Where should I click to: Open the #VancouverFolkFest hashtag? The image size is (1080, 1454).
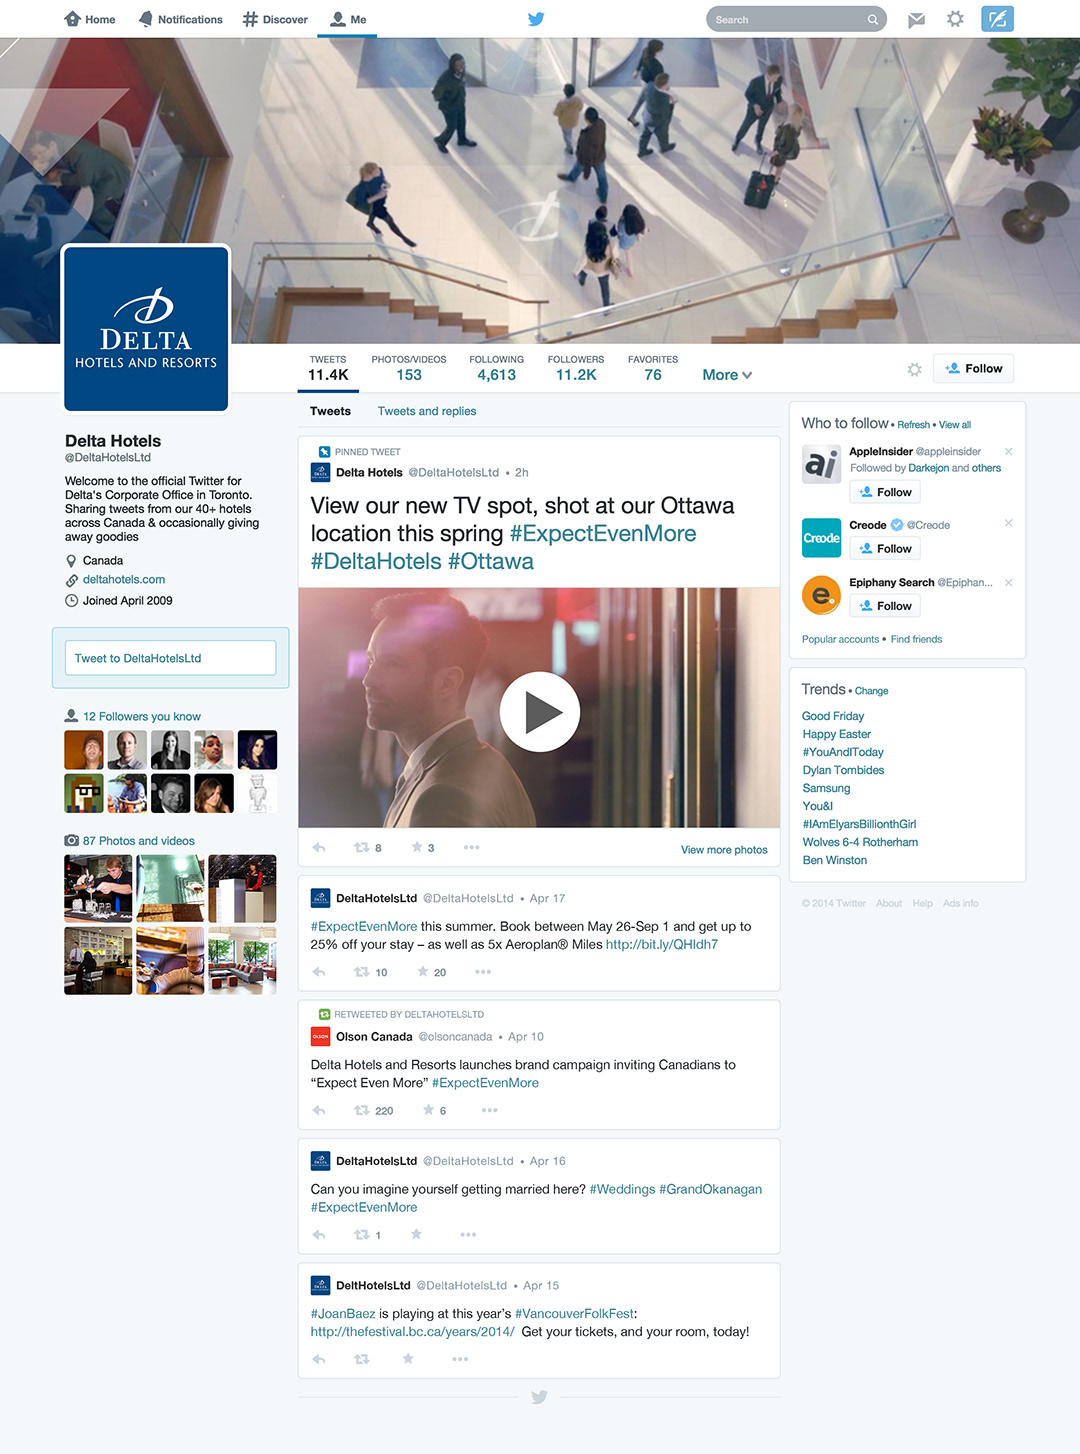574,1313
